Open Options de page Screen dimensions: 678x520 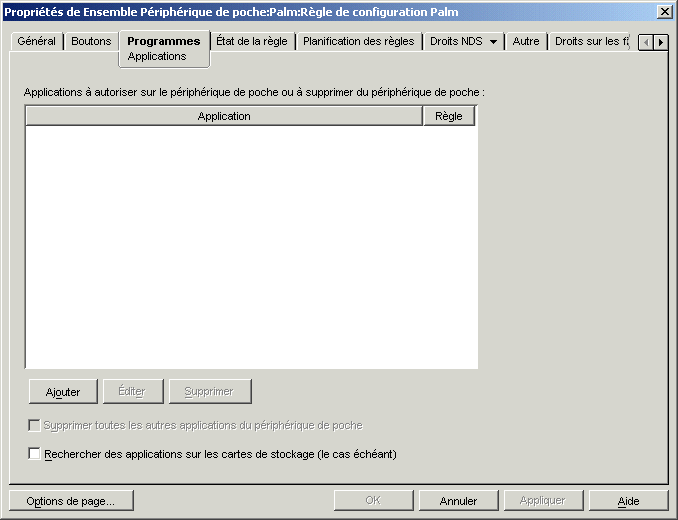(x=71, y=501)
